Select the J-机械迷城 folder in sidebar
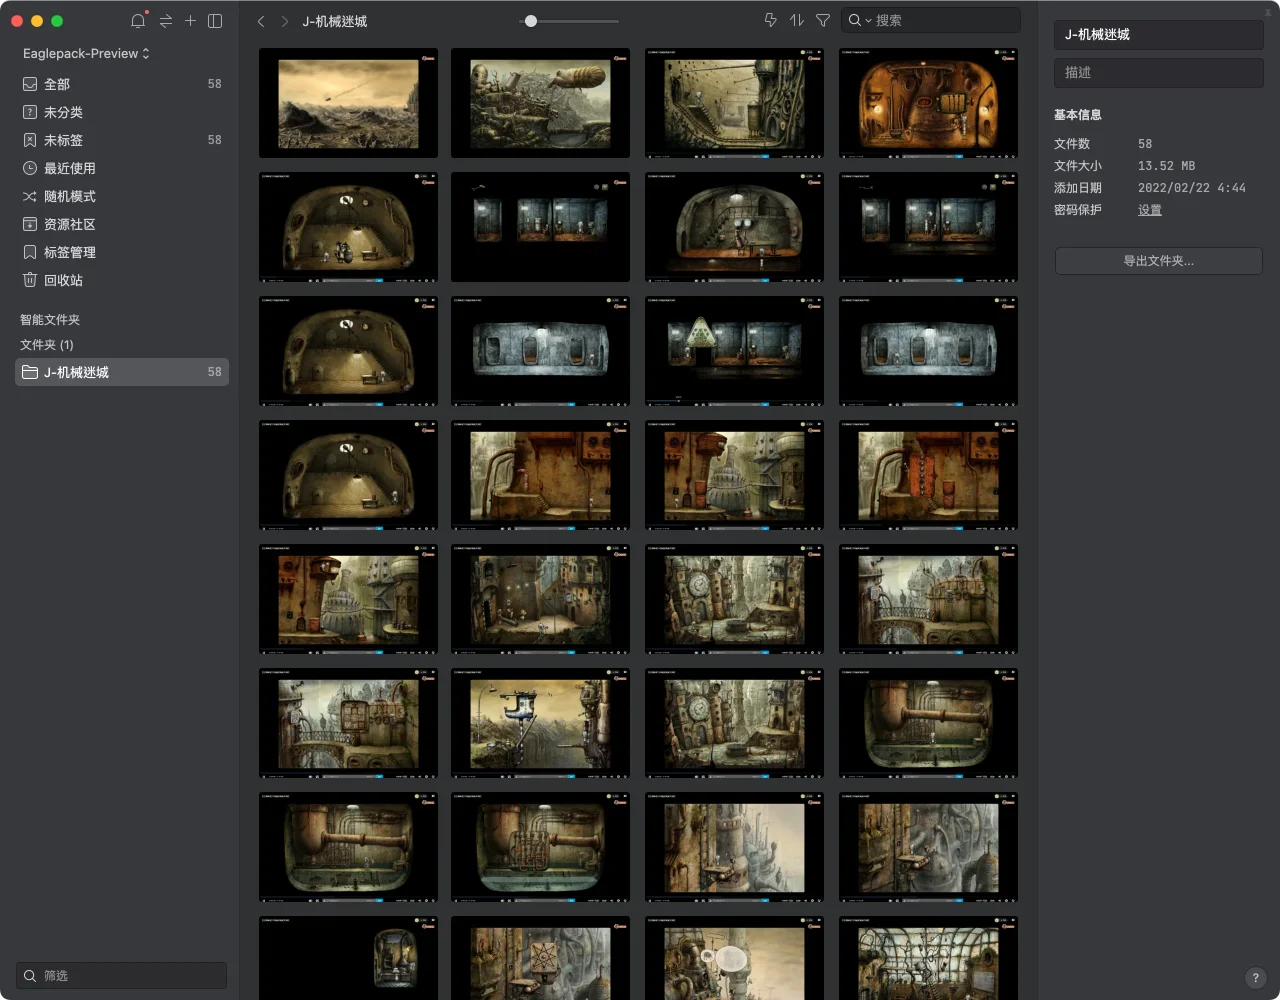Image resolution: width=1280 pixels, height=1000 pixels. pos(122,372)
